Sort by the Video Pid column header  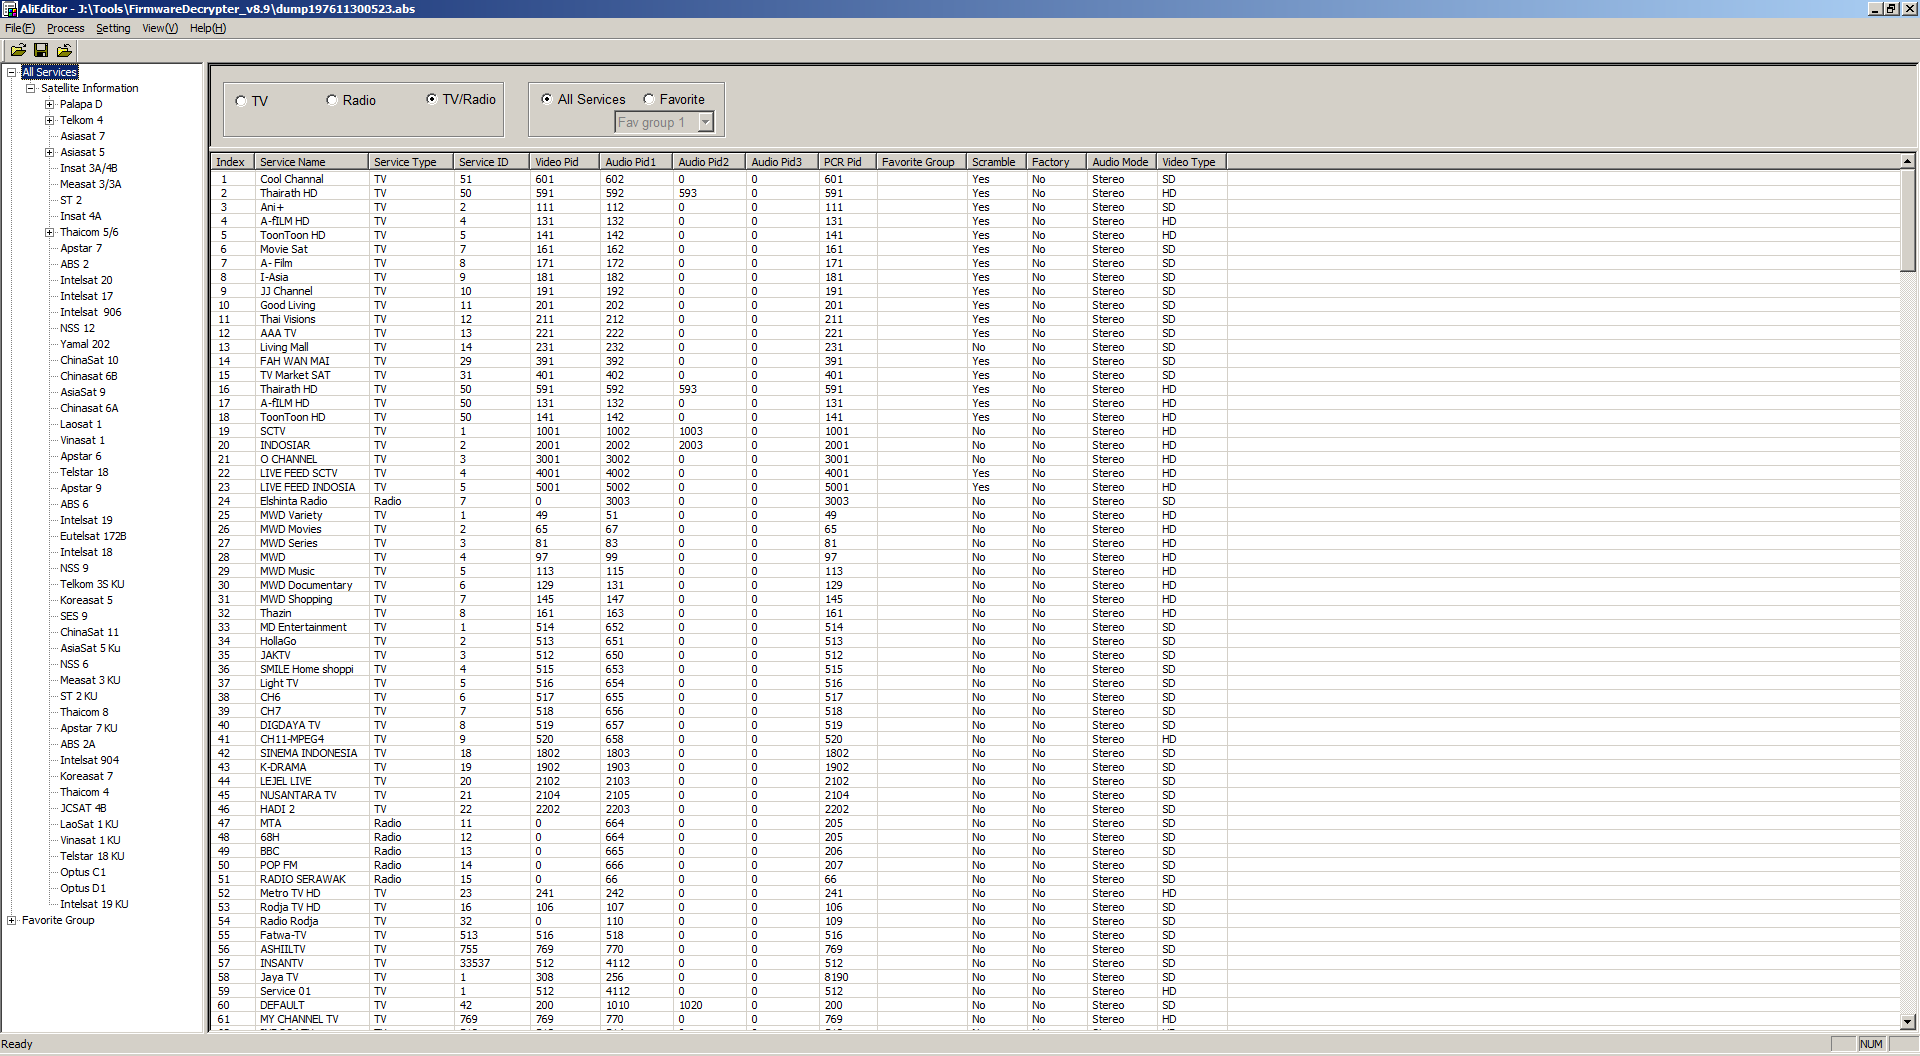coord(565,162)
